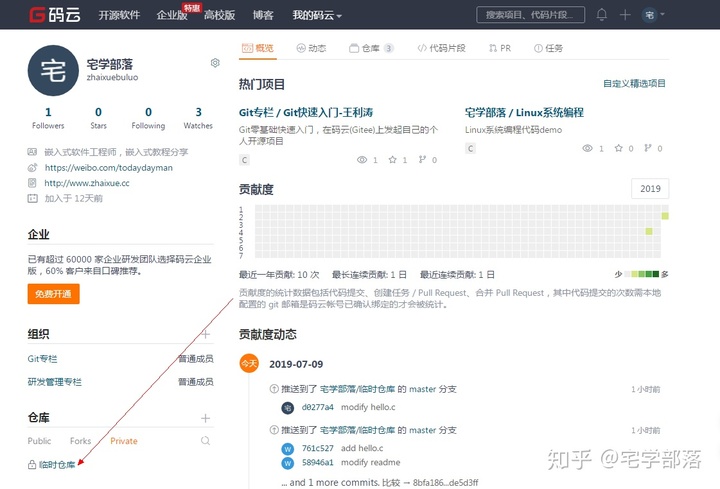Open 企业版 in the top menu

(x=172, y=15)
